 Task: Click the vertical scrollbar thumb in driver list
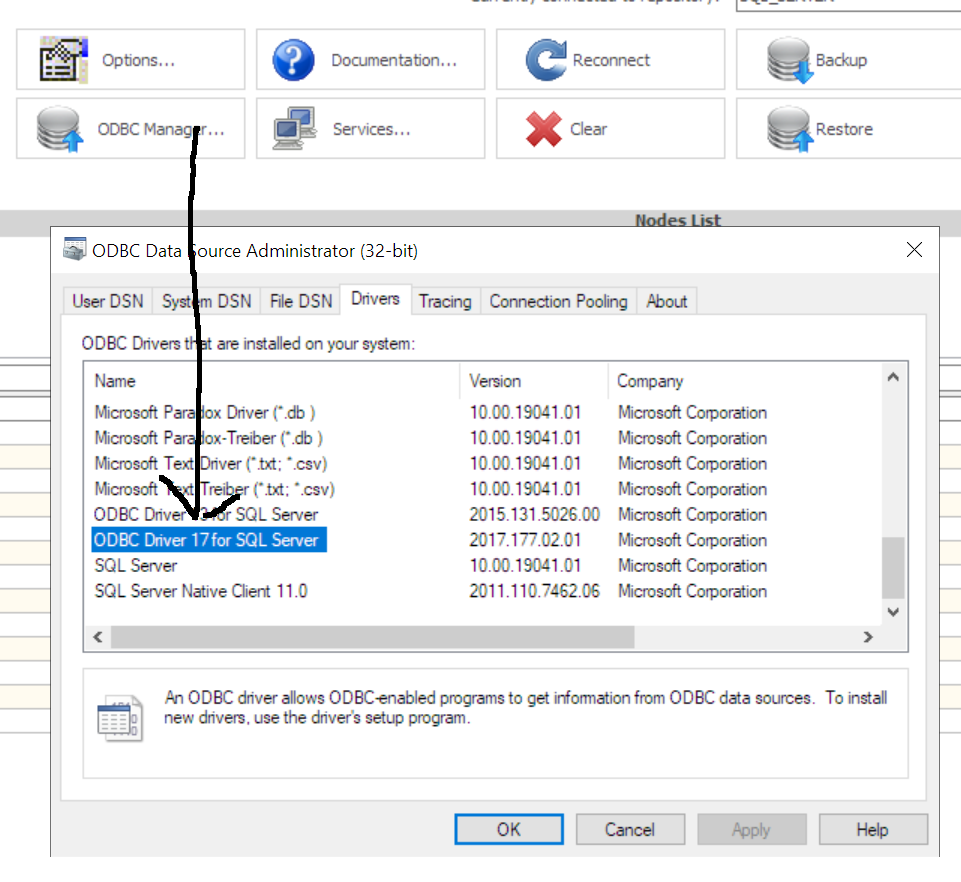coord(894,568)
